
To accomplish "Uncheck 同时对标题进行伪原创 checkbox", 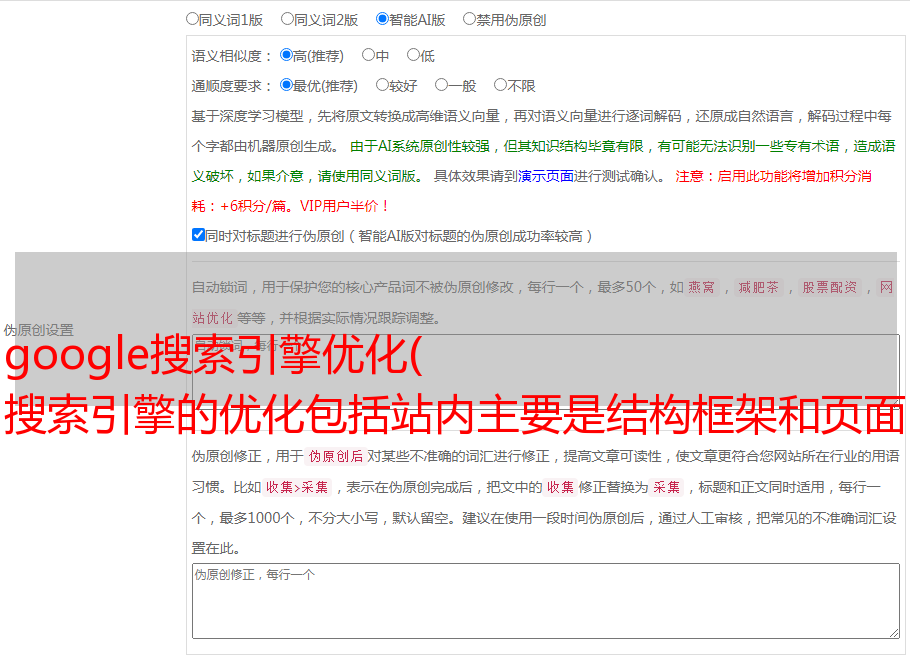I will tap(198, 235).
